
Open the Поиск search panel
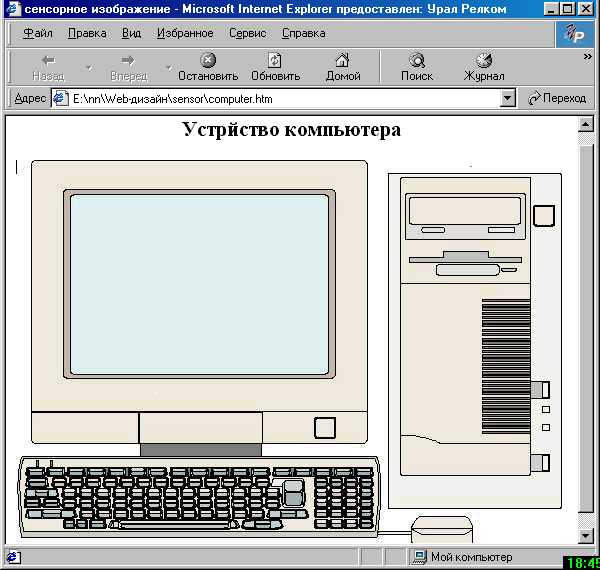point(417,67)
